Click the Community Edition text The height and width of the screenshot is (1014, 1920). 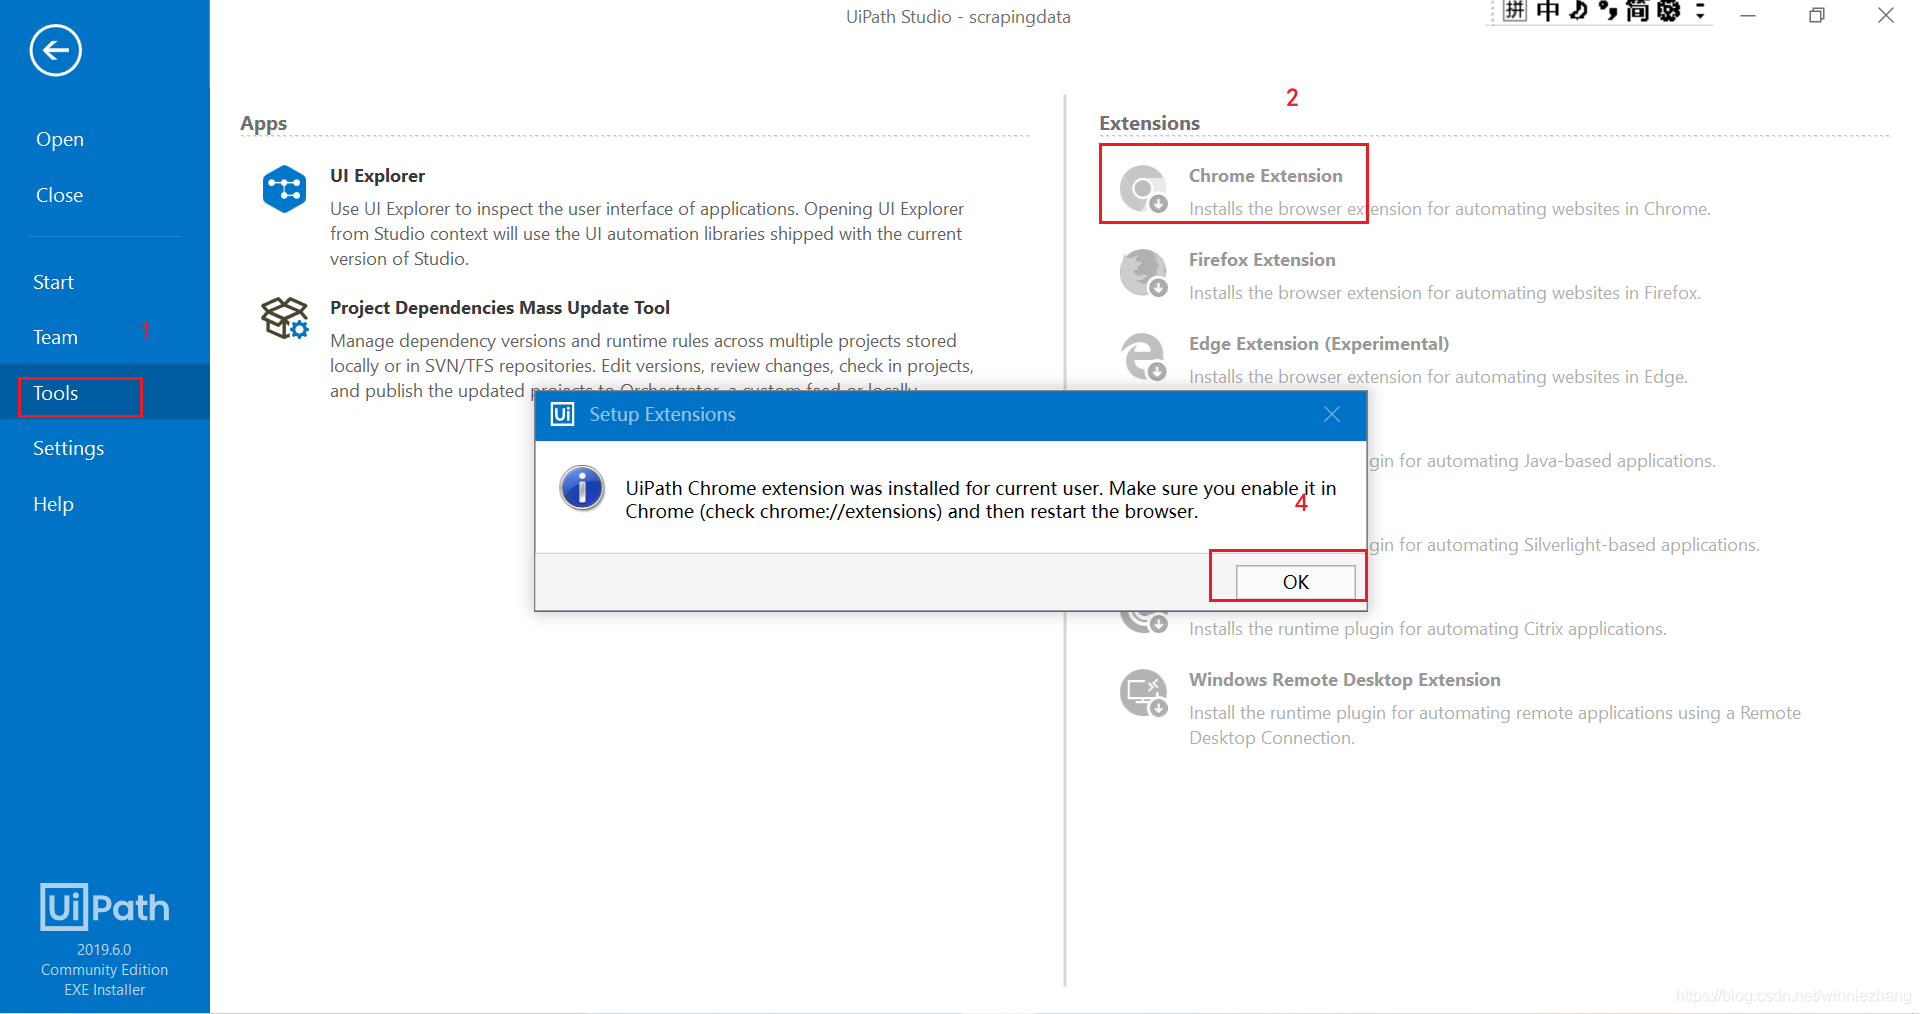tap(104, 970)
